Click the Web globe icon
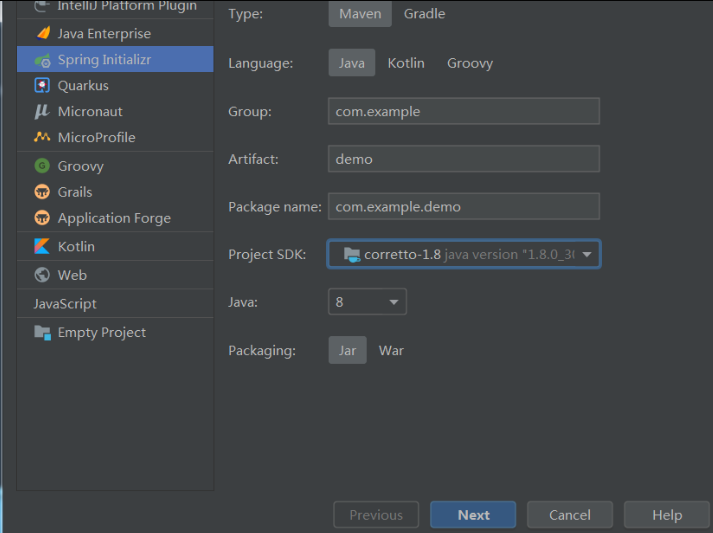This screenshot has width=713, height=533. (42, 275)
